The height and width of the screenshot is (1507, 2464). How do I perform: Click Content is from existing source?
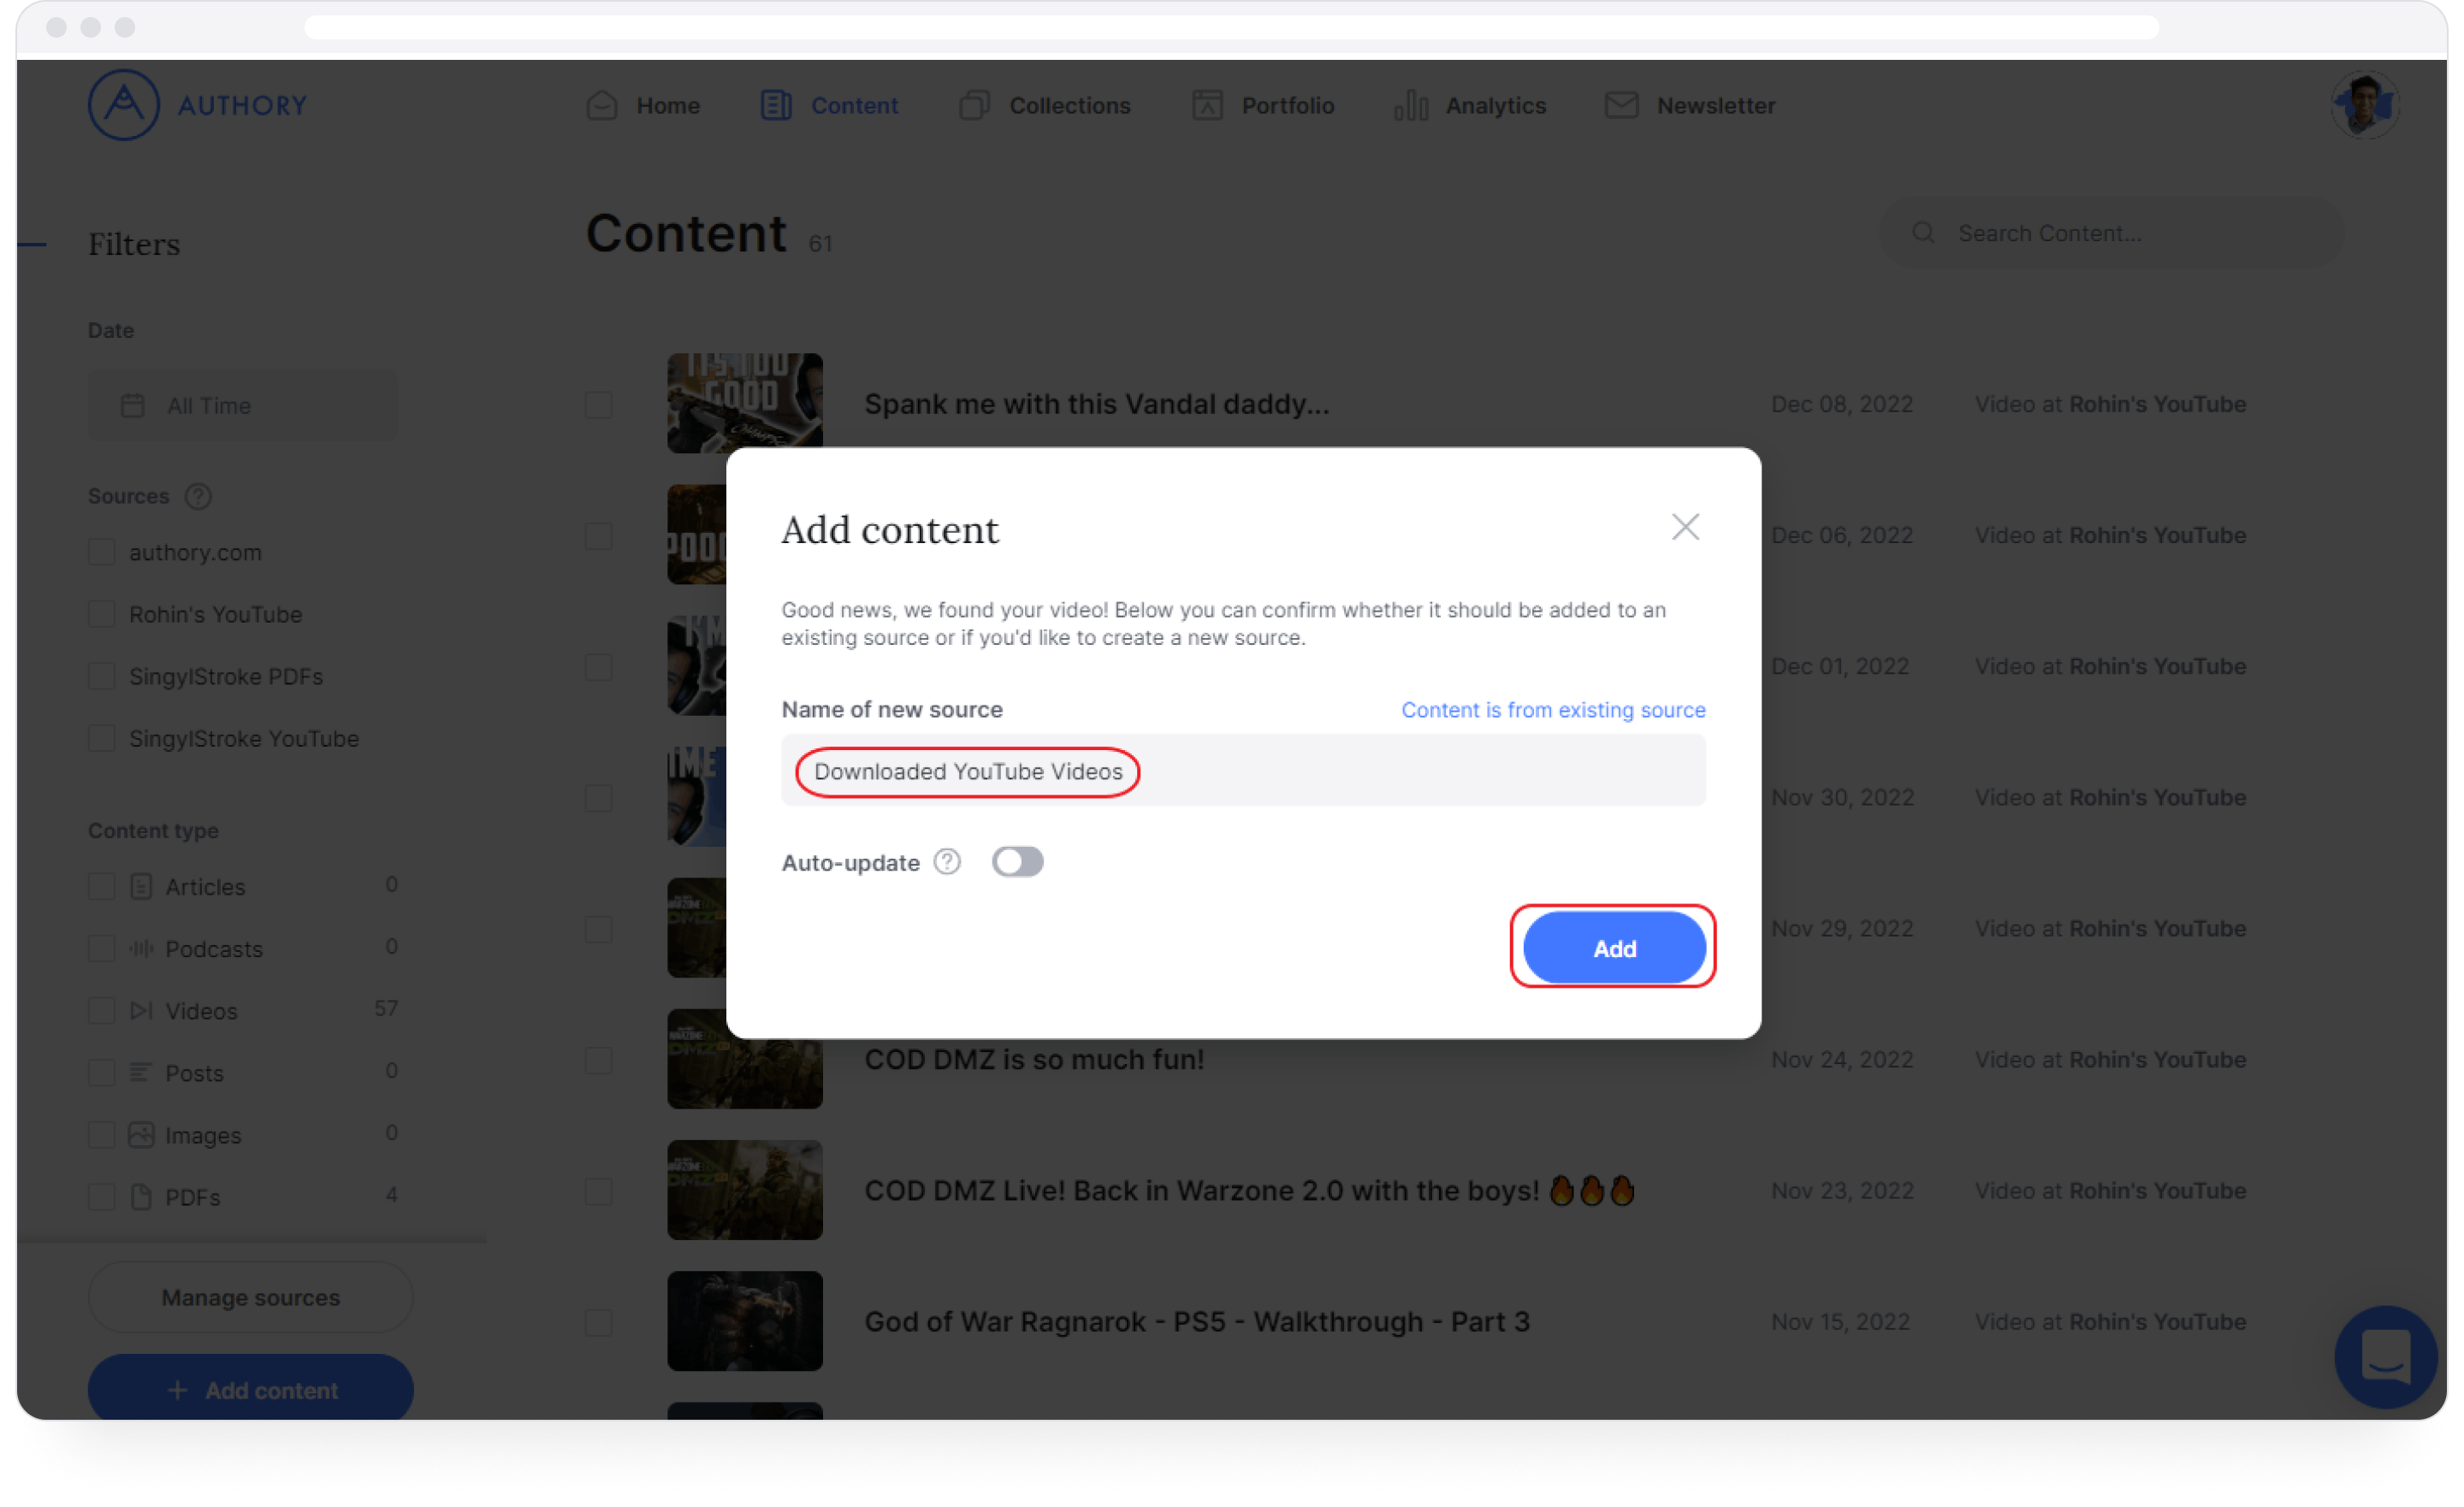[1554, 709]
